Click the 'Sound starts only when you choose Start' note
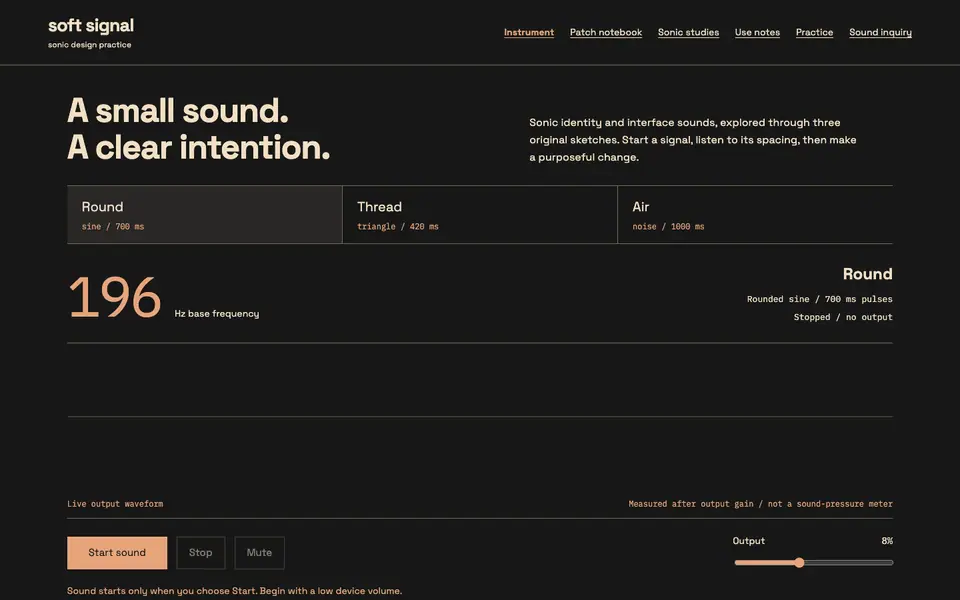The image size is (960, 600). [x=234, y=591]
